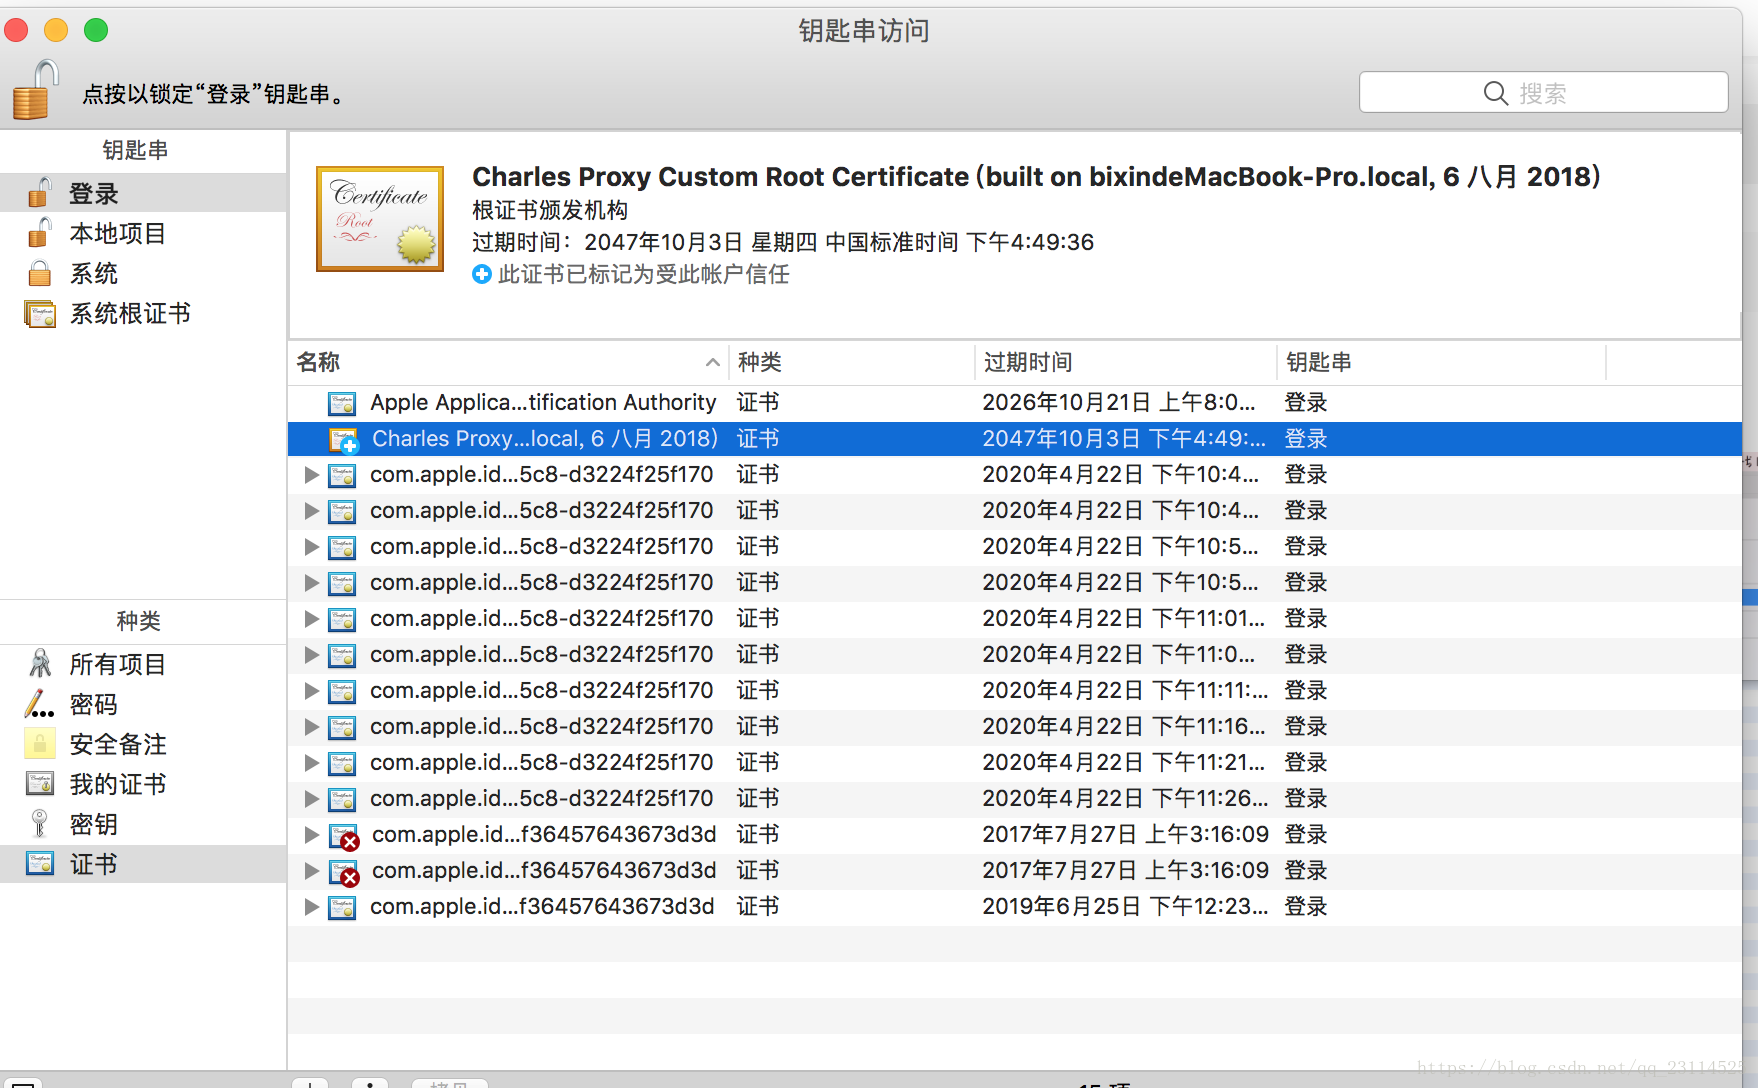Click the expiry cell 2019年6月25日 下午12:23
This screenshot has width=1758, height=1088.
coord(1125,907)
